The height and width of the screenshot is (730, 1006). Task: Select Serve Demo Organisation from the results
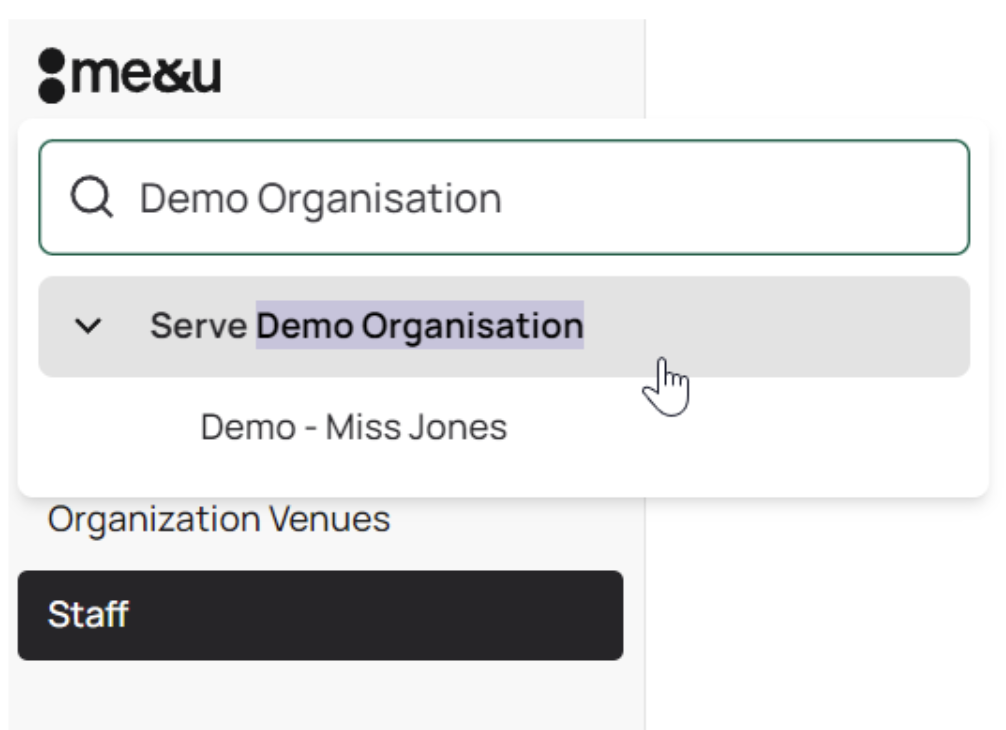pyautogui.click(x=366, y=326)
